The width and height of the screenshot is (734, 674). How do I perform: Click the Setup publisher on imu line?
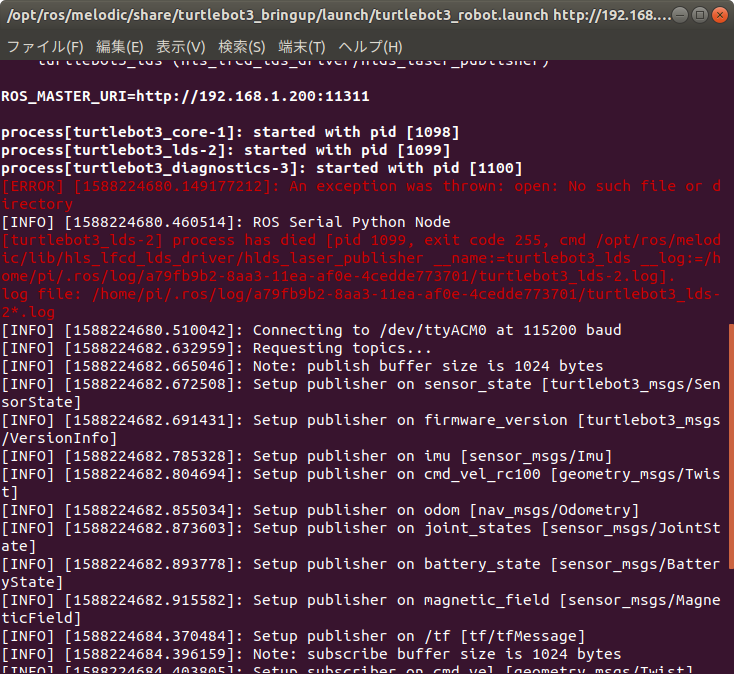pos(307,456)
